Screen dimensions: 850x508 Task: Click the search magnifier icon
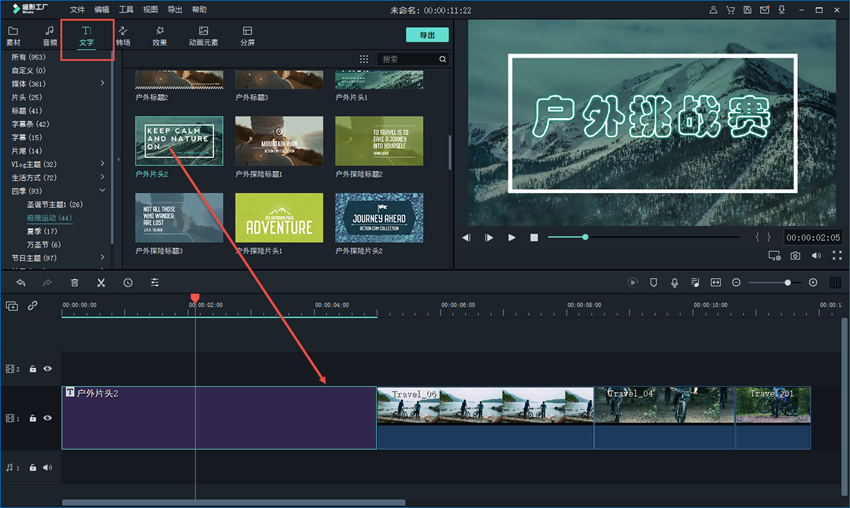click(x=443, y=59)
